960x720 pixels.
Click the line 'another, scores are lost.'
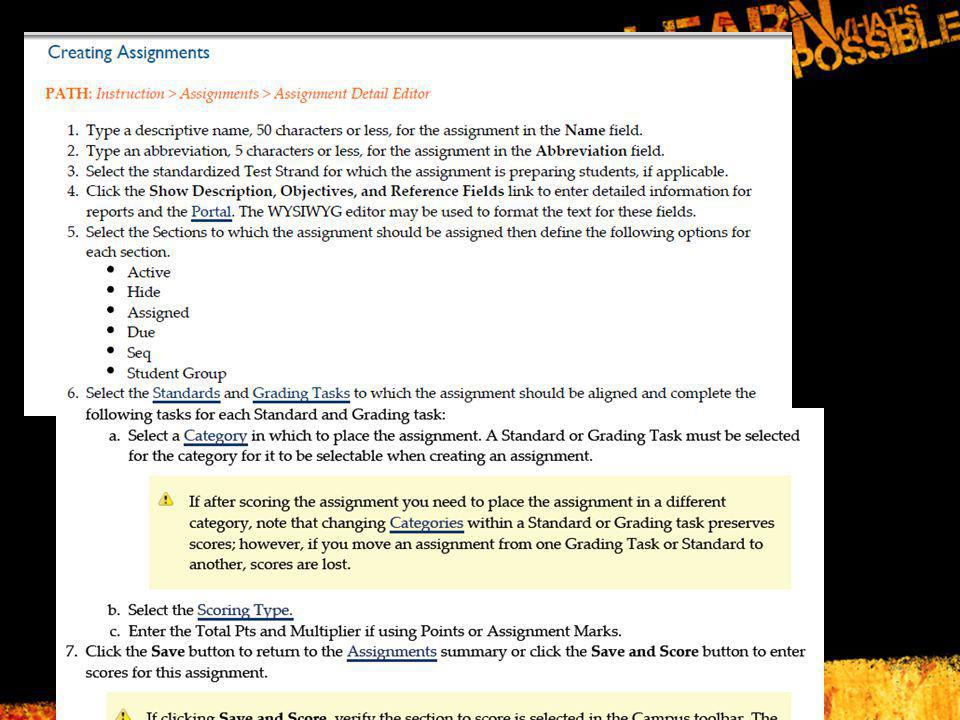pos(270,564)
